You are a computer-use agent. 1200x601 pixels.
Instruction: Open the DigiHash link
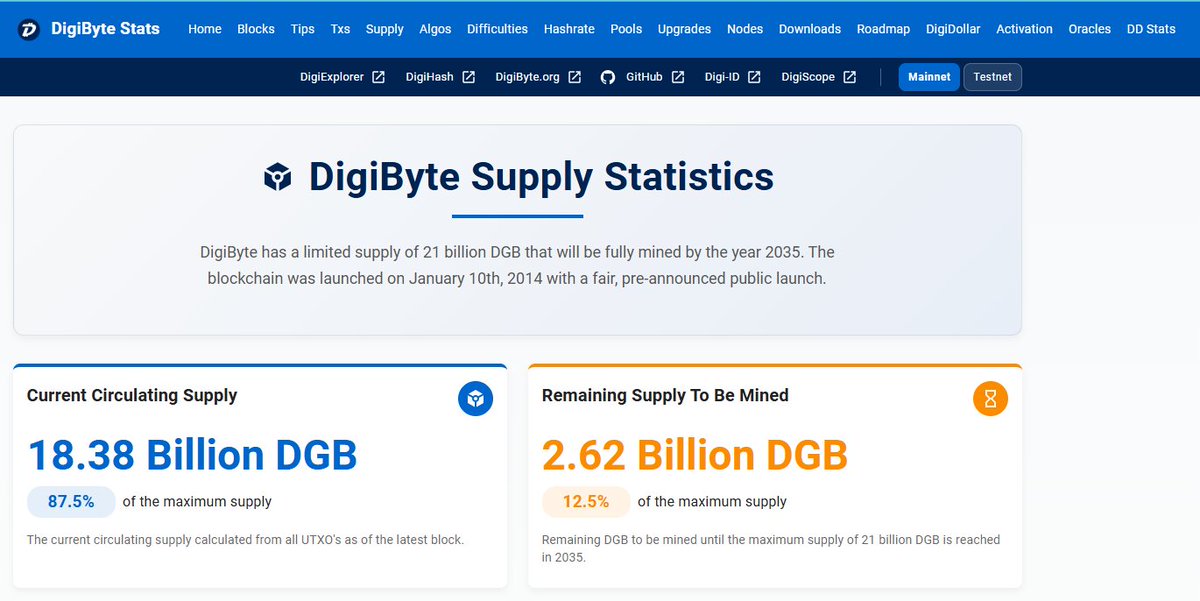click(x=429, y=77)
